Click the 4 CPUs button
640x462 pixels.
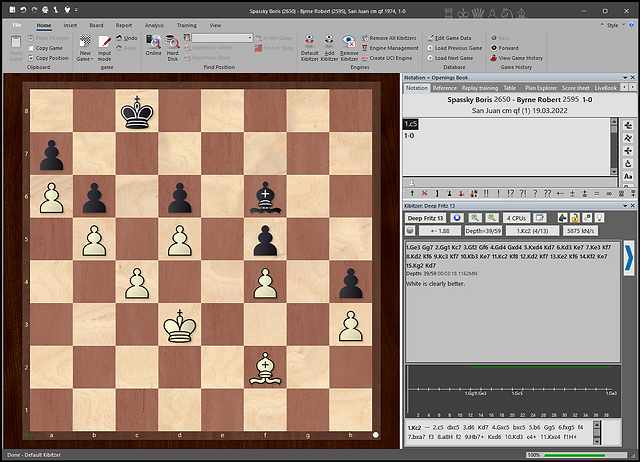point(517,217)
